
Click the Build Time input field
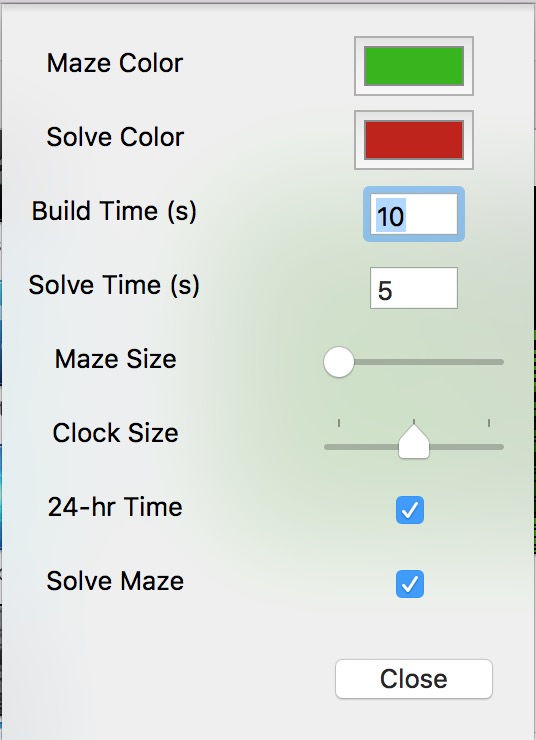click(414, 214)
